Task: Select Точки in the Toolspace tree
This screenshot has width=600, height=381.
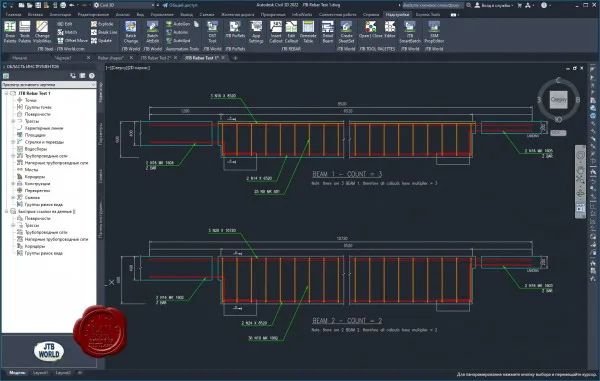Action: pyautogui.click(x=31, y=100)
